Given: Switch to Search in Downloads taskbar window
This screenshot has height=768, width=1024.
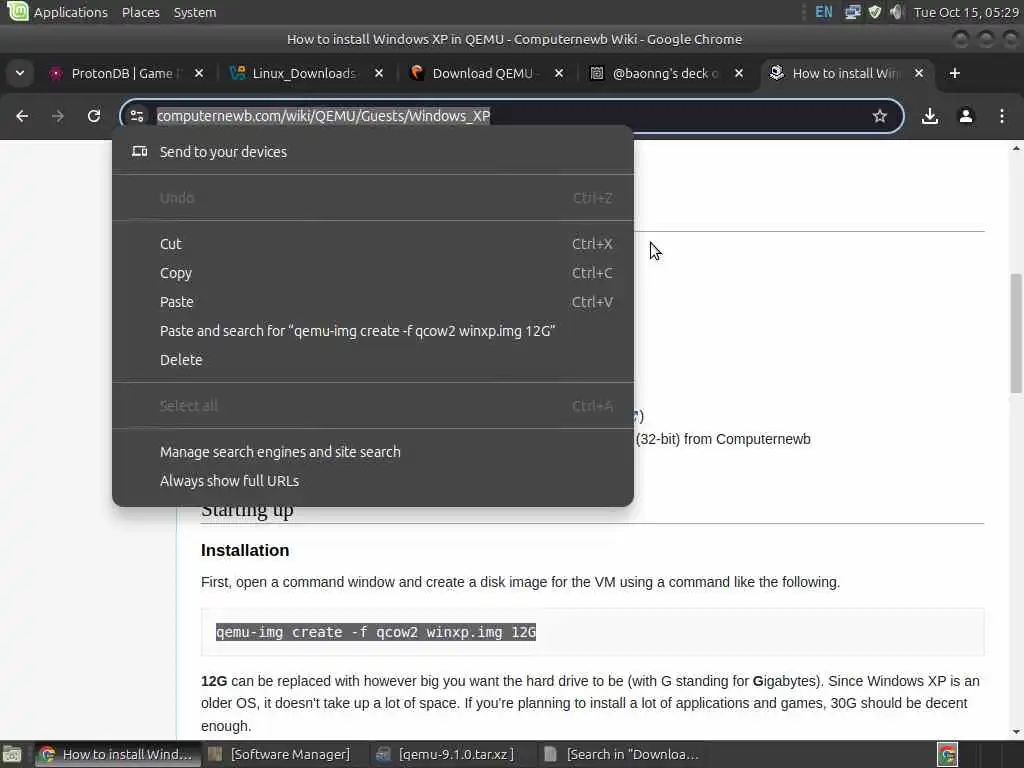Looking at the screenshot, I should [x=622, y=754].
